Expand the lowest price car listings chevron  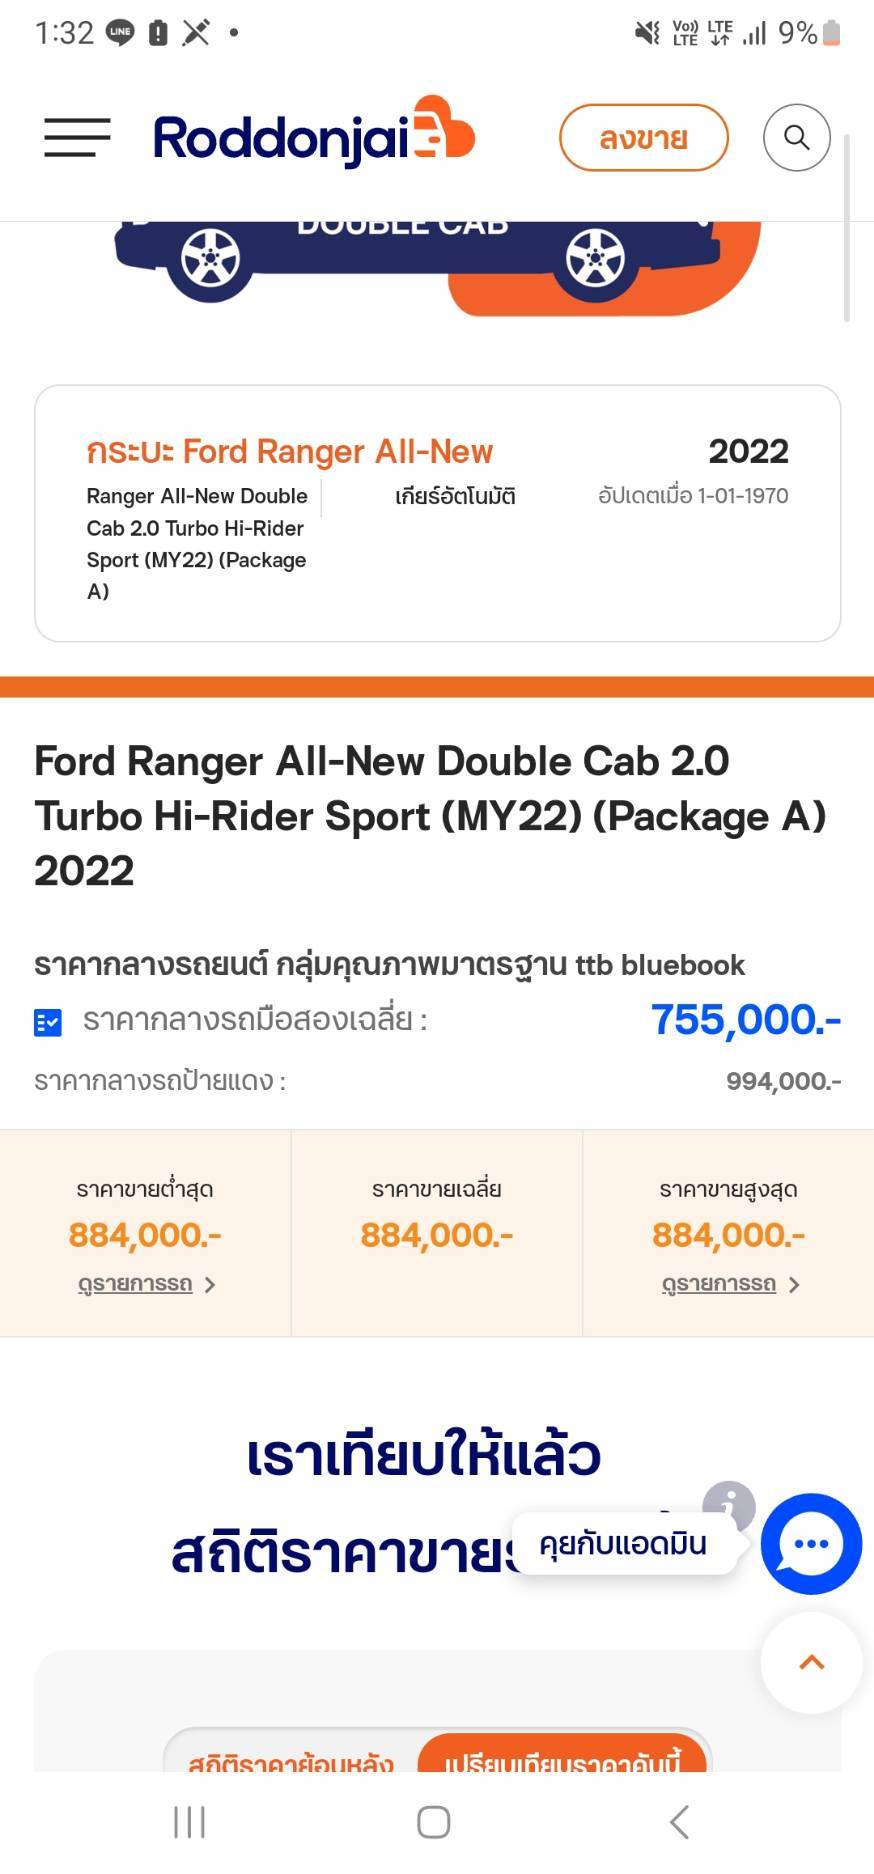[x=210, y=1285]
